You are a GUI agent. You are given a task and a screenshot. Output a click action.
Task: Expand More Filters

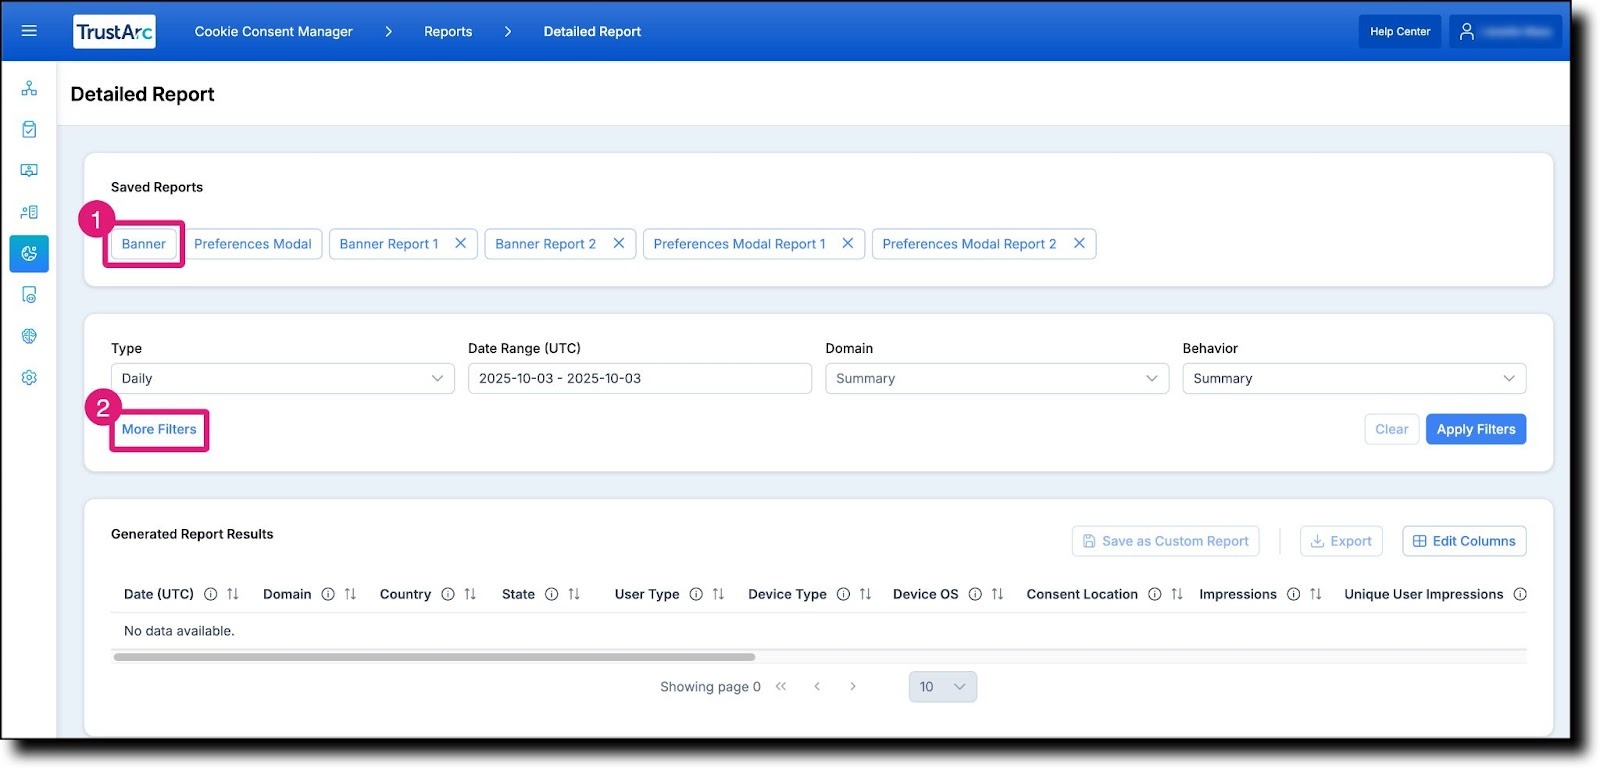click(159, 429)
